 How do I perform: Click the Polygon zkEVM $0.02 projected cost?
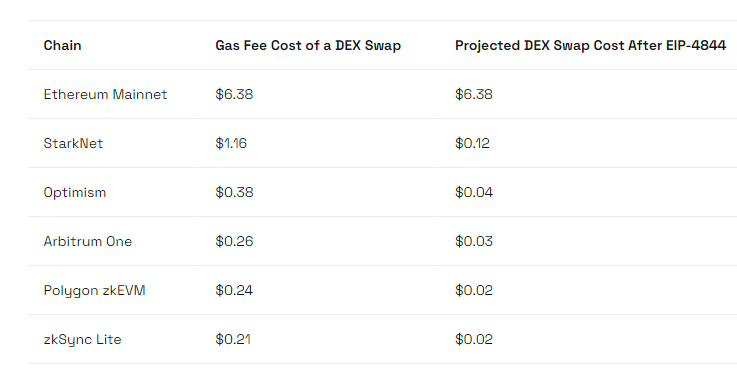[474, 290]
